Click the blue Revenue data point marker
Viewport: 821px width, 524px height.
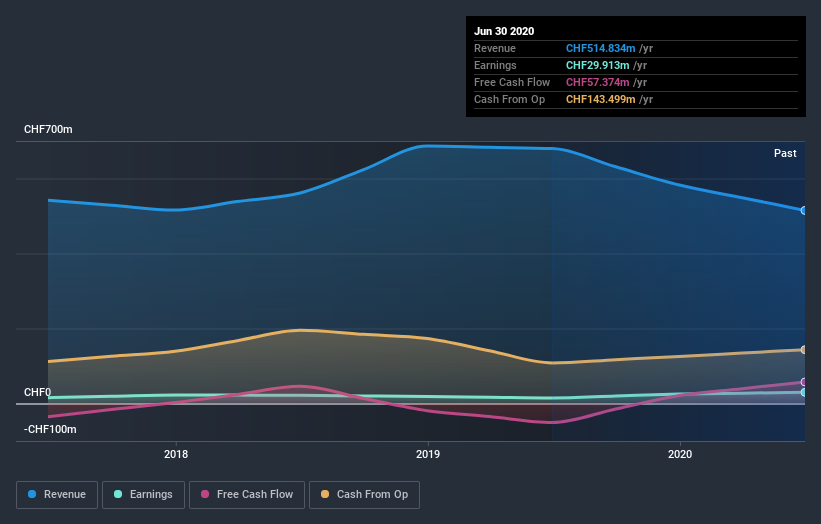click(x=804, y=210)
